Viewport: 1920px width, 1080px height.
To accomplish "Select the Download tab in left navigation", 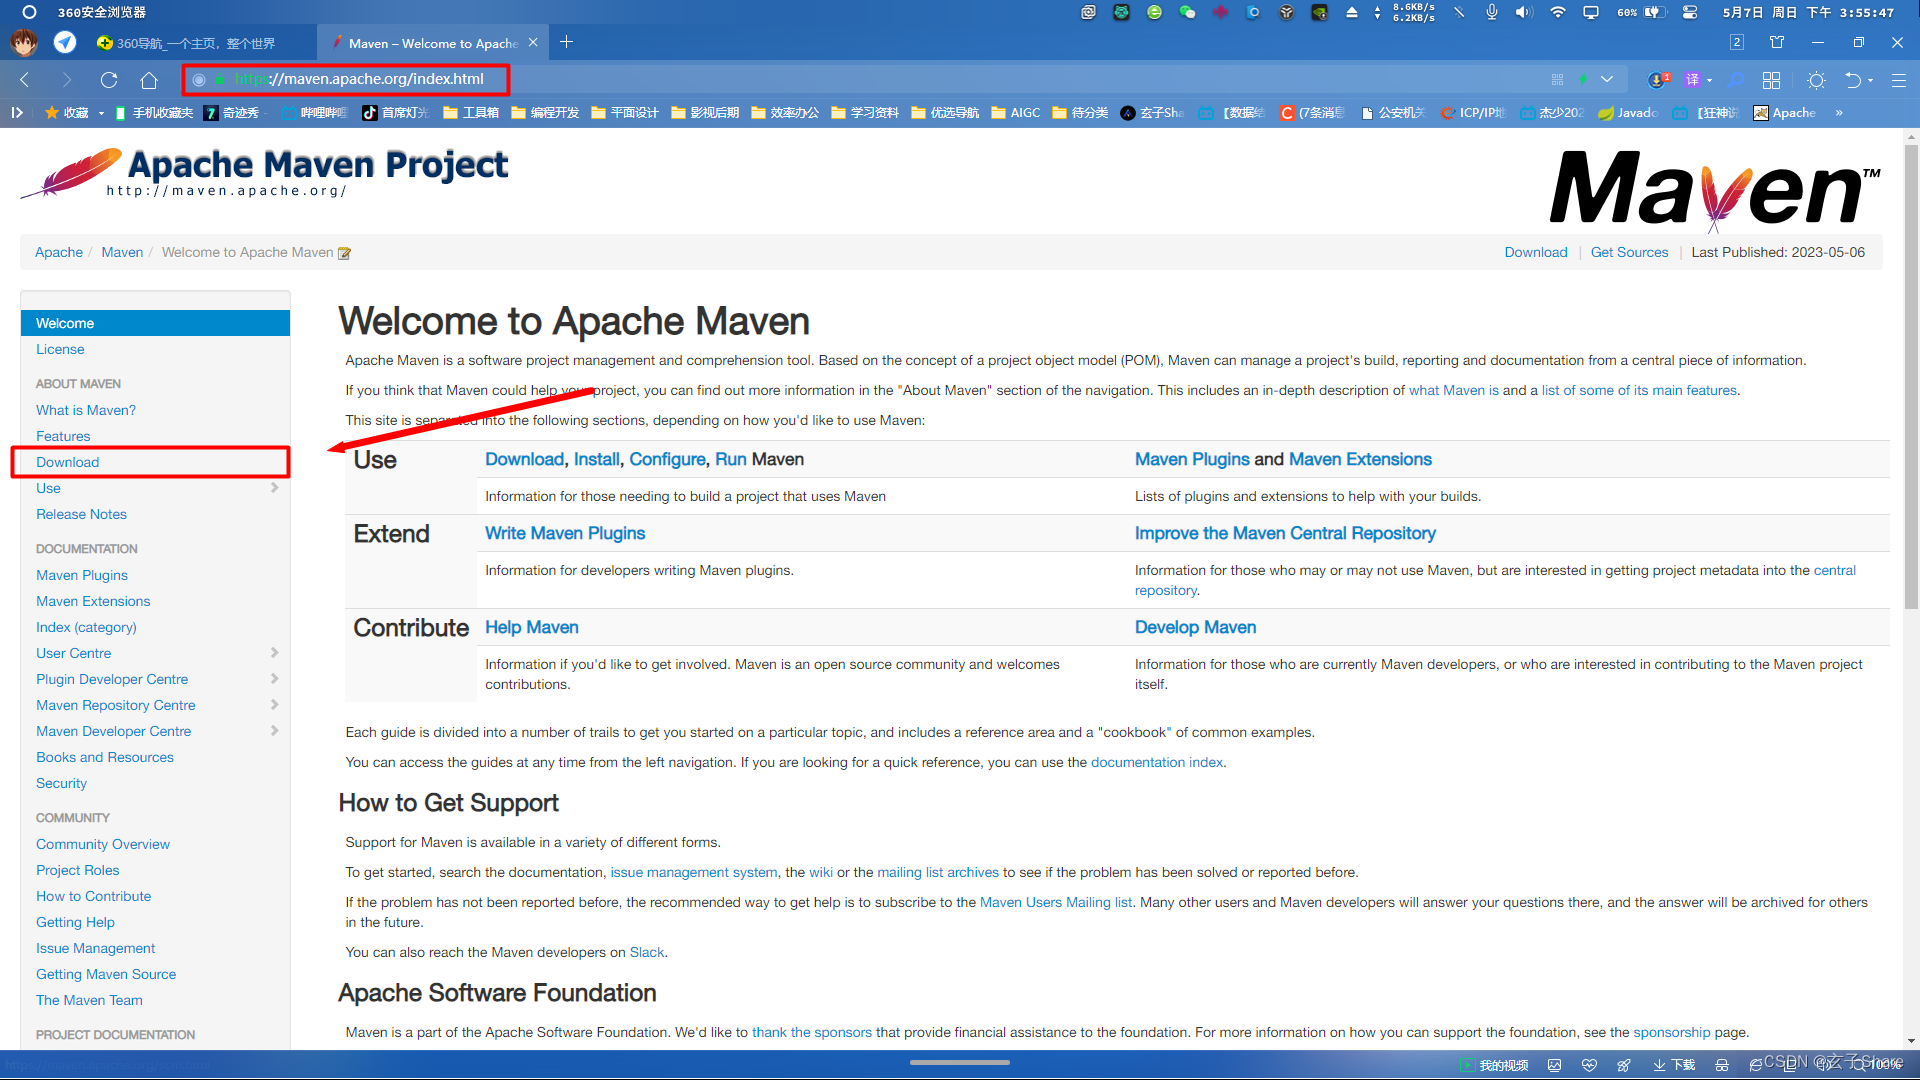I will pos(67,462).
